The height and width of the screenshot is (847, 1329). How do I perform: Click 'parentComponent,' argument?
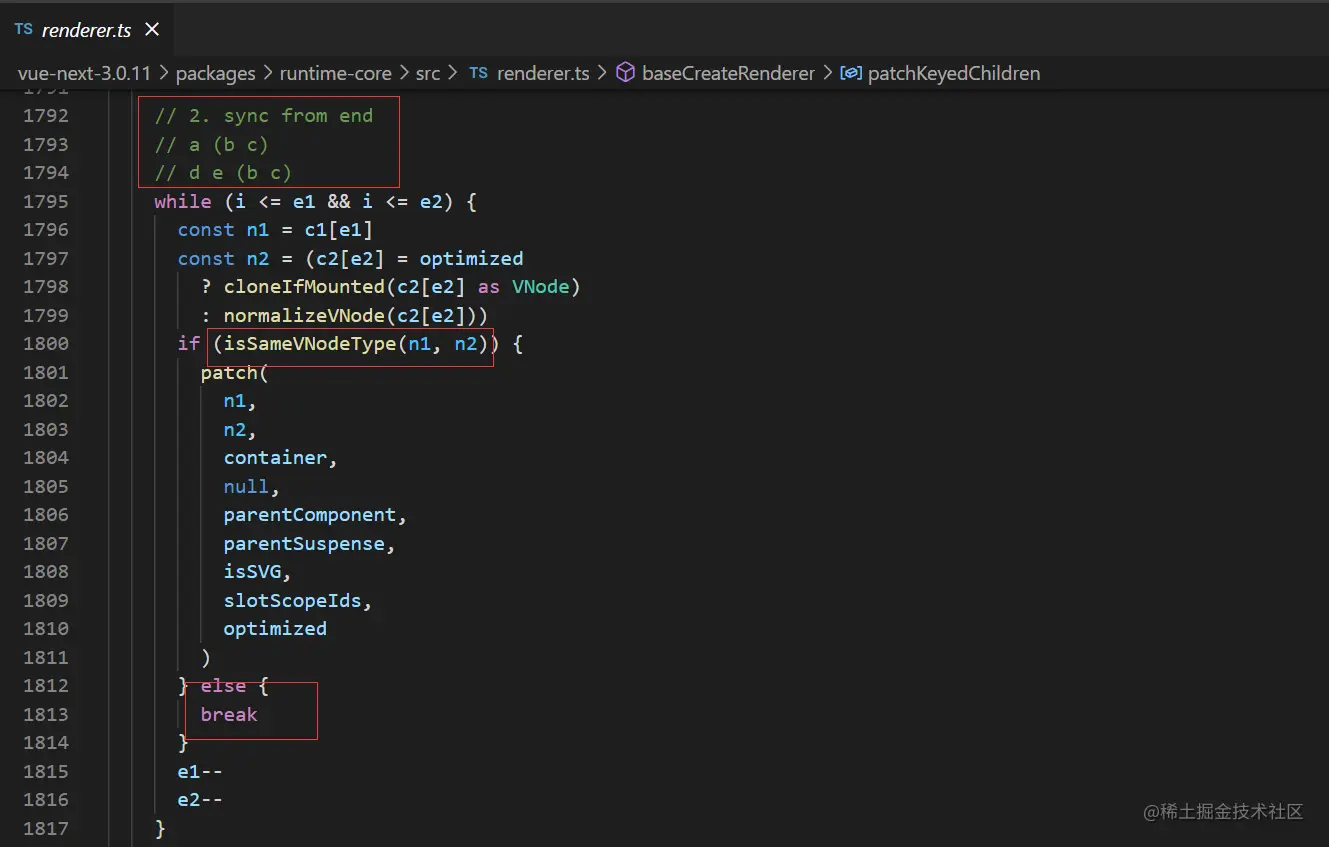click(316, 515)
